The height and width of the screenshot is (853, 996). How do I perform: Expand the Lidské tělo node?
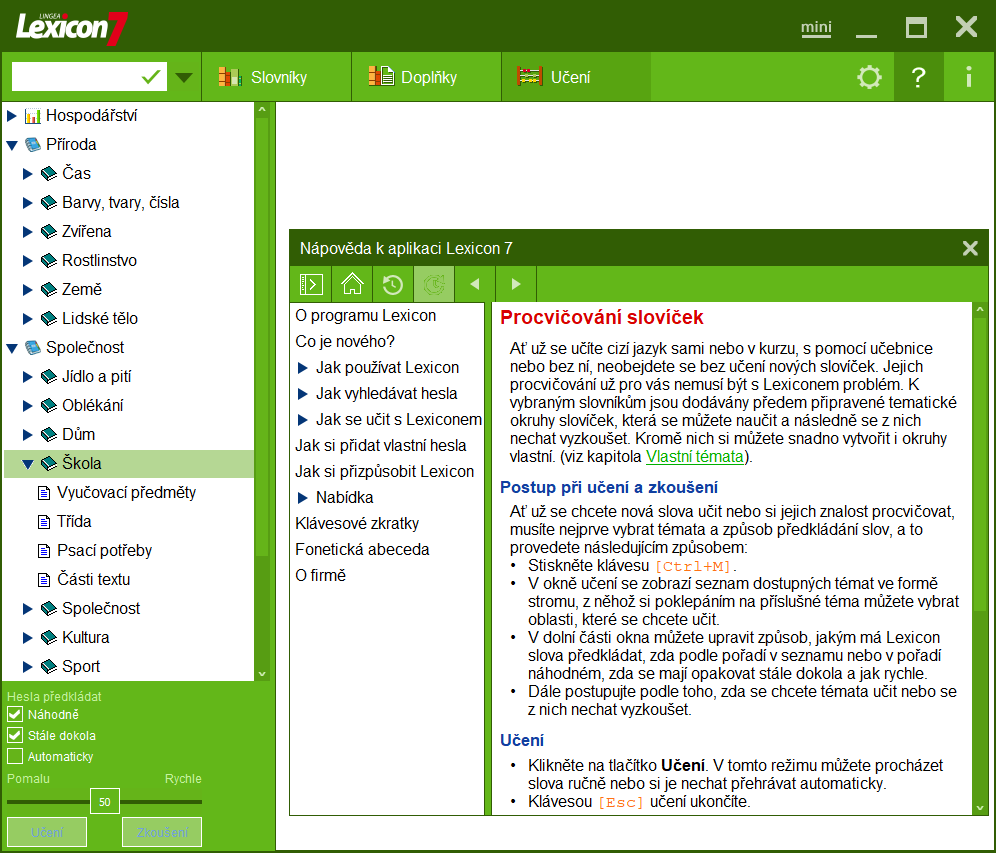[x=27, y=318]
